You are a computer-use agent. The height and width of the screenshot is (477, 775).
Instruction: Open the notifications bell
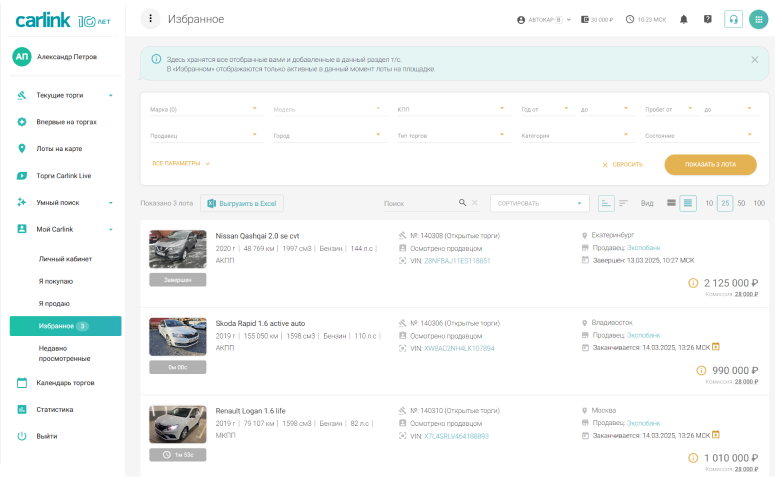684,19
